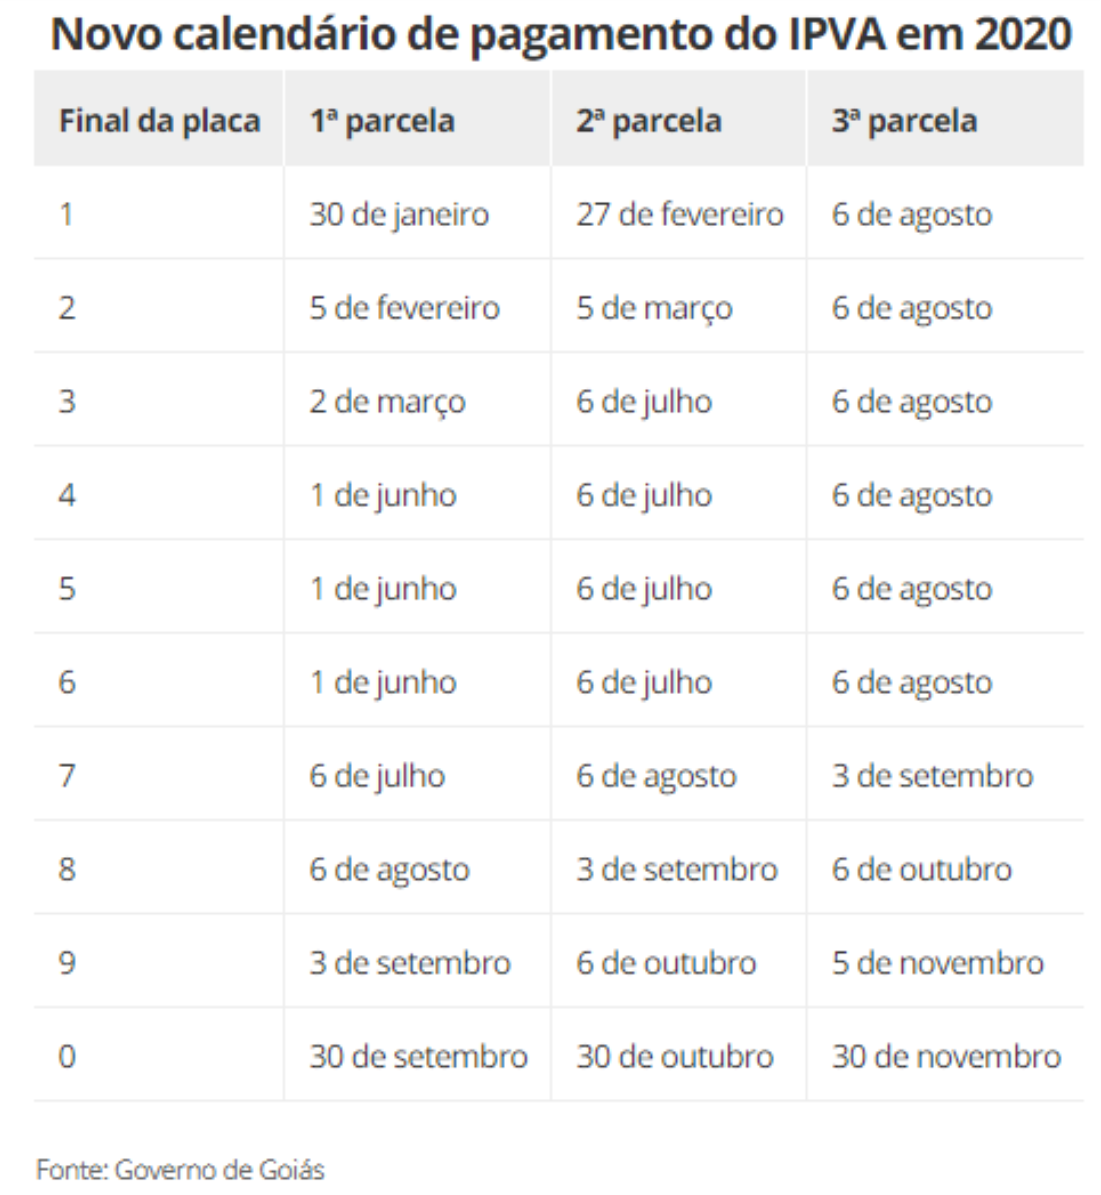This screenshot has width=1101, height=1195.
Task: Select the "30 de novembro" cell
Action: 946,1056
